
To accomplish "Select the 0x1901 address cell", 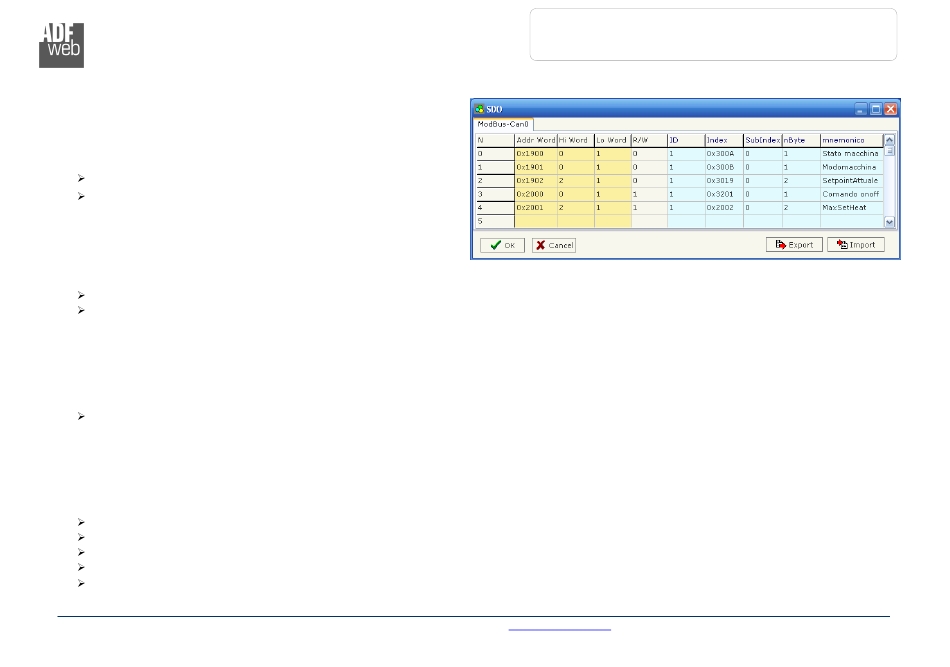I will [536, 167].
